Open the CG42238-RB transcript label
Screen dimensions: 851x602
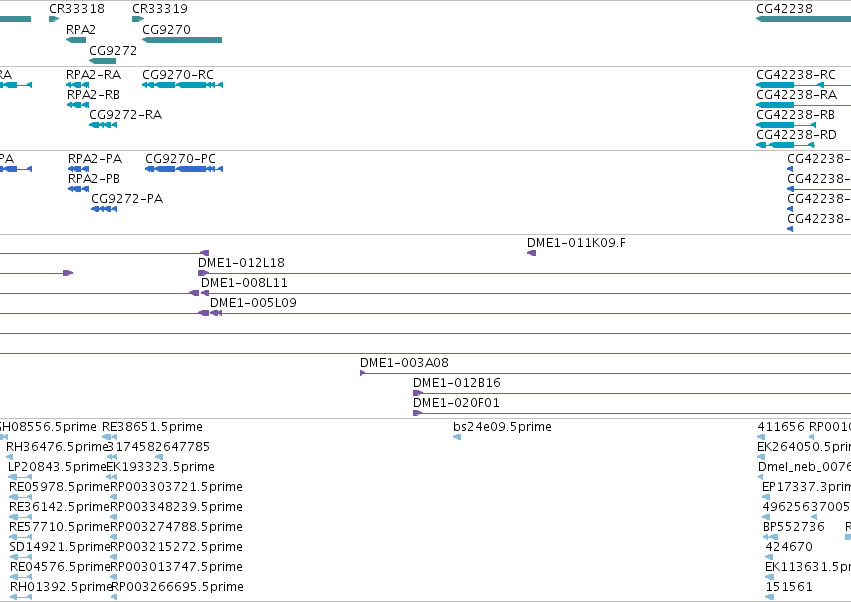(x=795, y=115)
